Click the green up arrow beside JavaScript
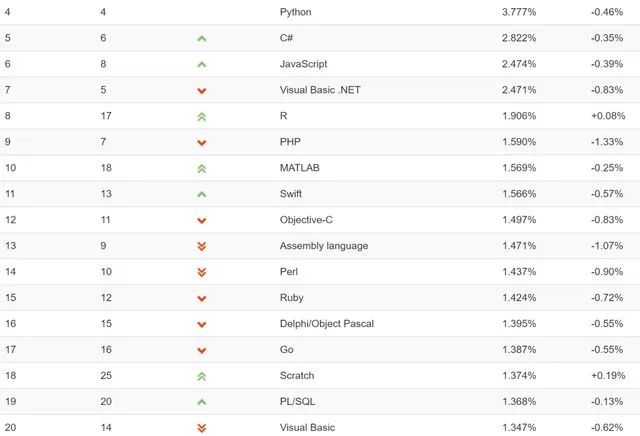The image size is (640, 436). [202, 64]
